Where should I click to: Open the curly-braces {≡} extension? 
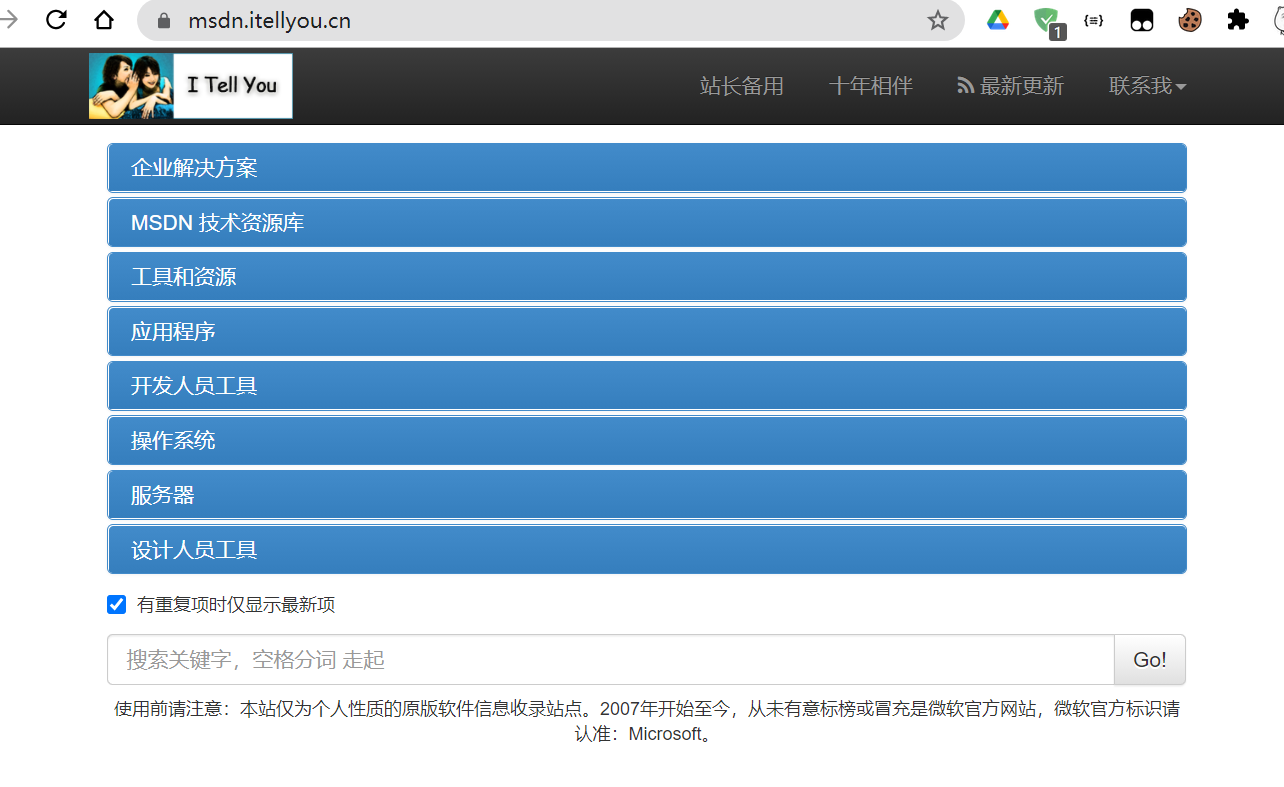[1094, 20]
